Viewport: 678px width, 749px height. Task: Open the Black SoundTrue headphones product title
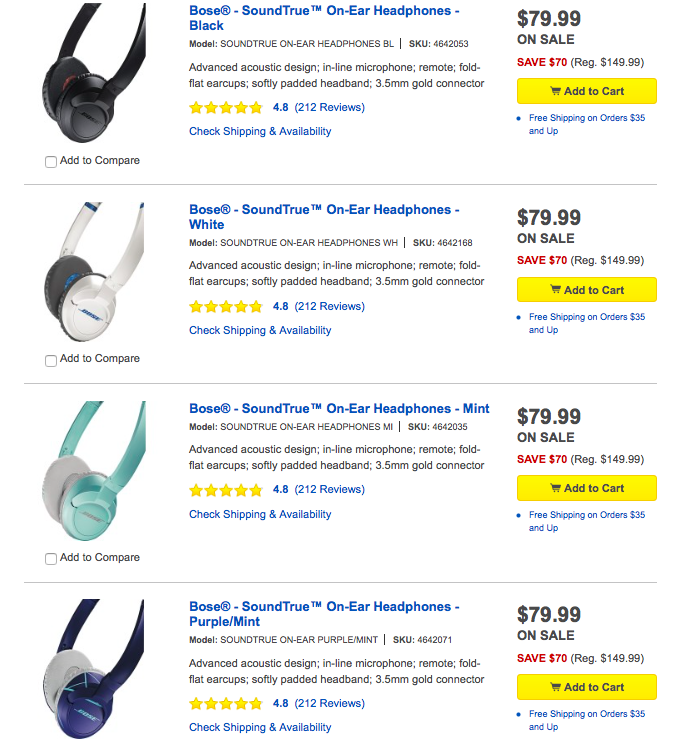pyautogui.click(x=324, y=18)
